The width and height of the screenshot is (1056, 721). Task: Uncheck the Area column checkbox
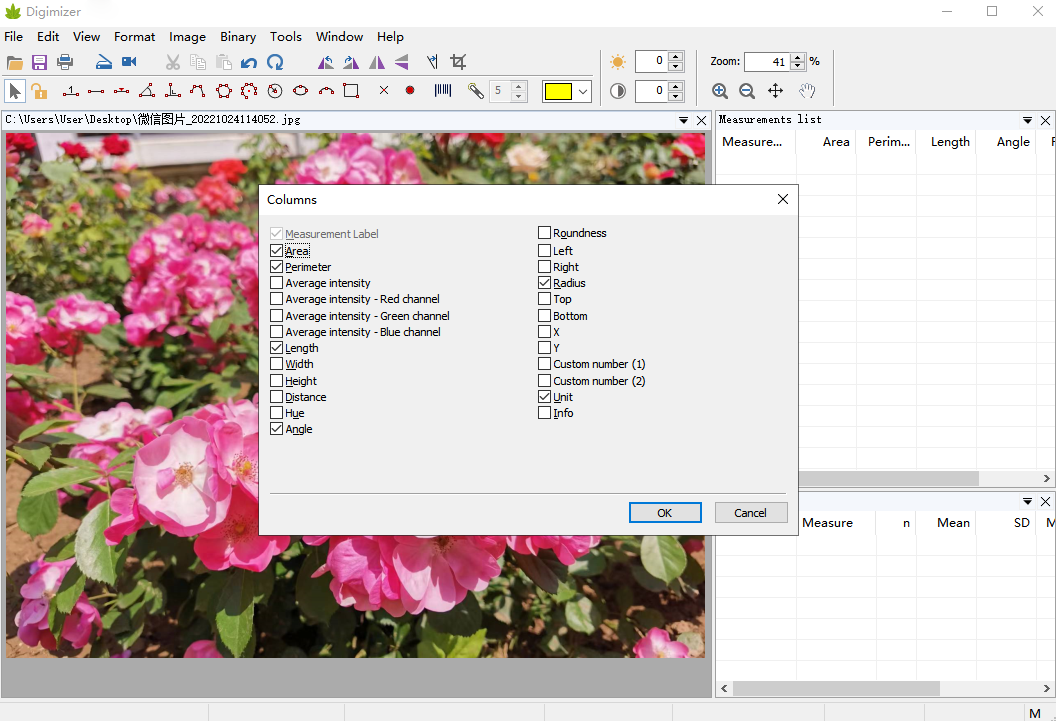tap(276, 251)
